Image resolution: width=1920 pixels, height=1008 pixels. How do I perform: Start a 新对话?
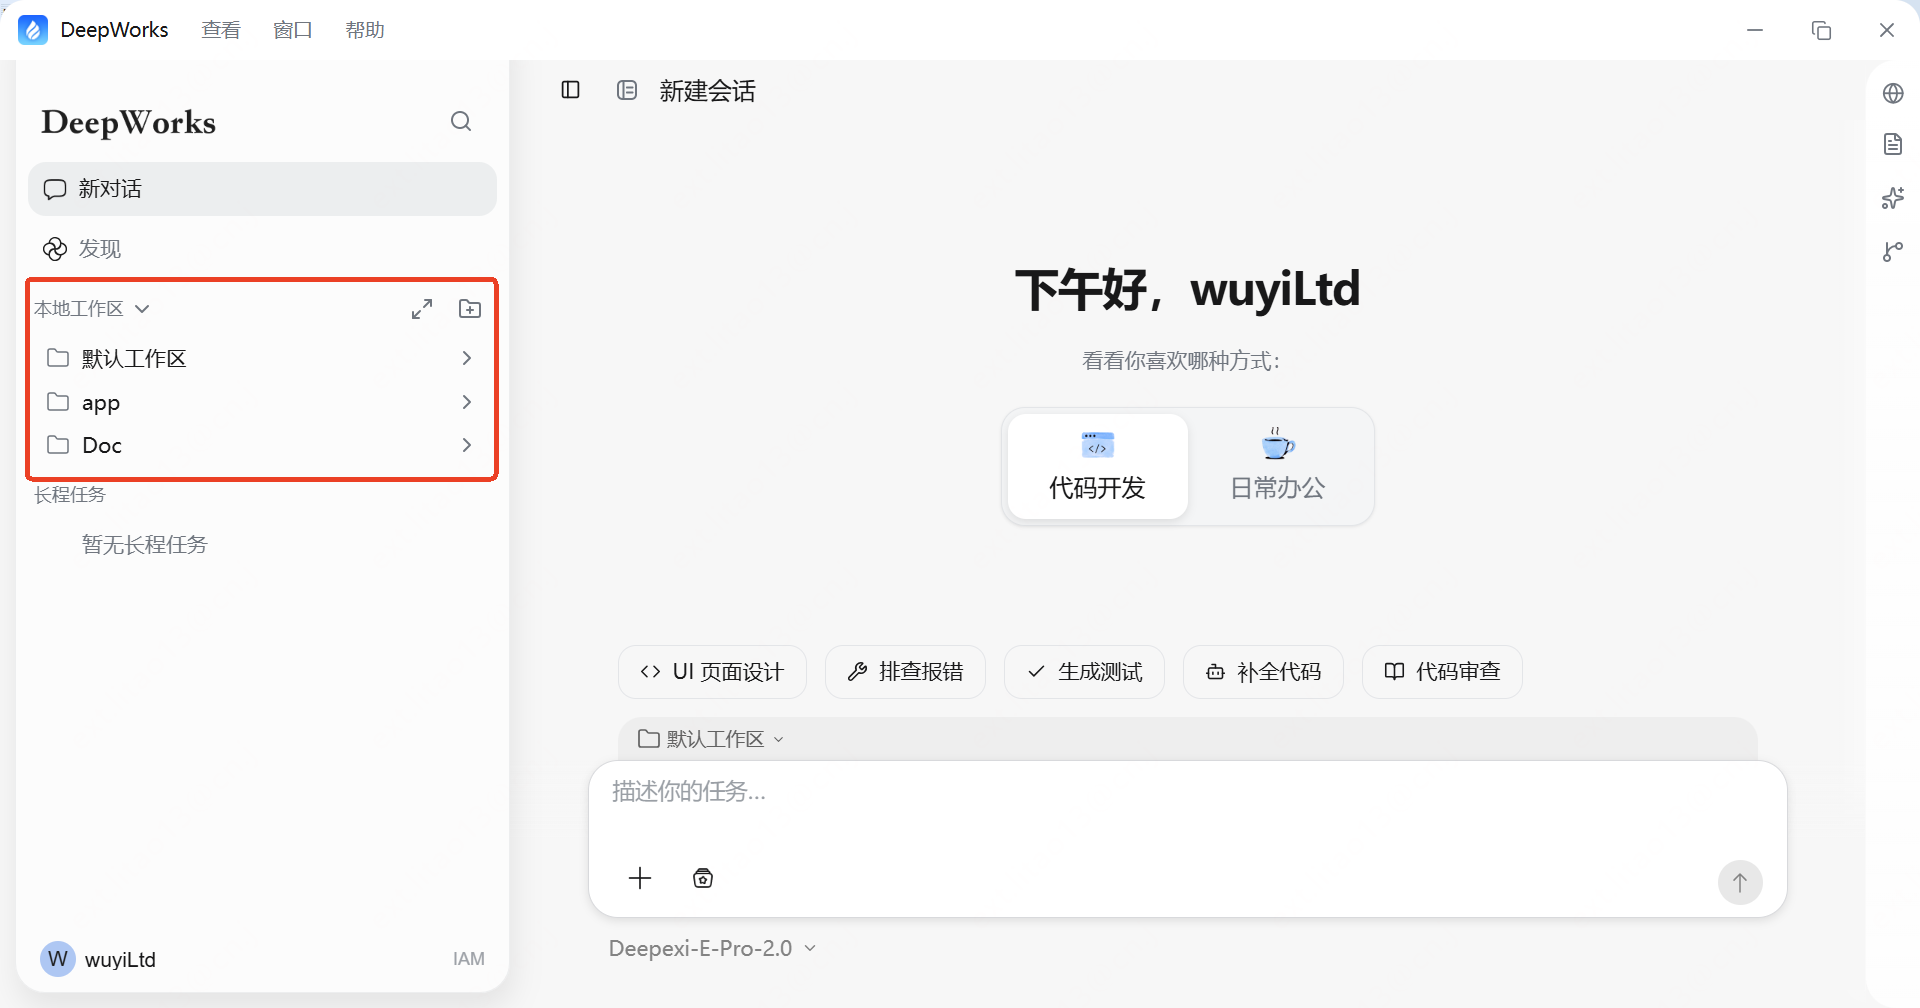[262, 189]
